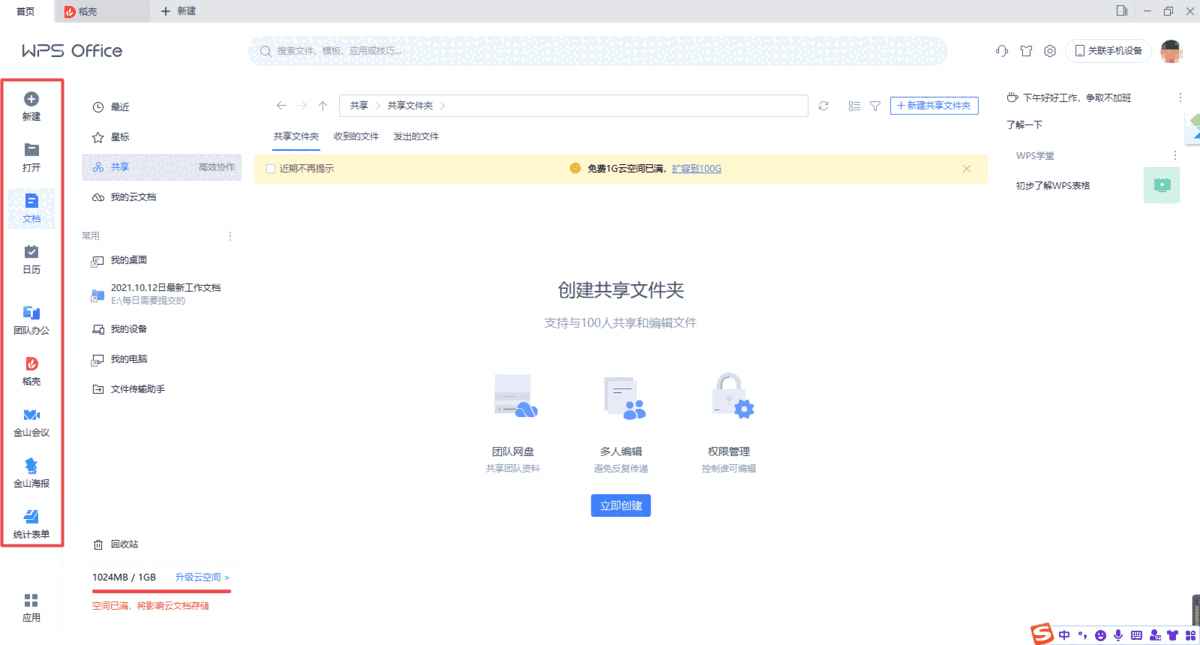Click the refresh icon next to the path bar
This screenshot has width=1200, height=645.
823,105
